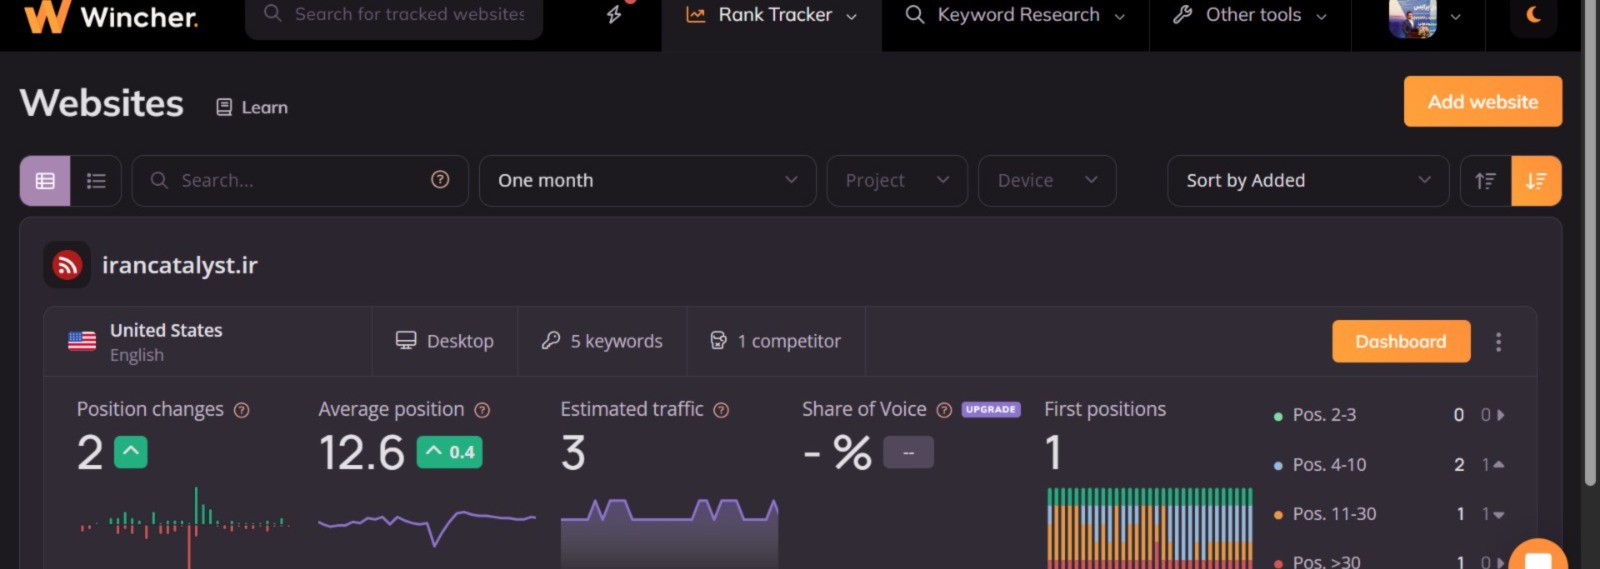Viewport: 1600px width, 569px height.
Task: Sort websites in ascending order
Action: [1485, 181]
